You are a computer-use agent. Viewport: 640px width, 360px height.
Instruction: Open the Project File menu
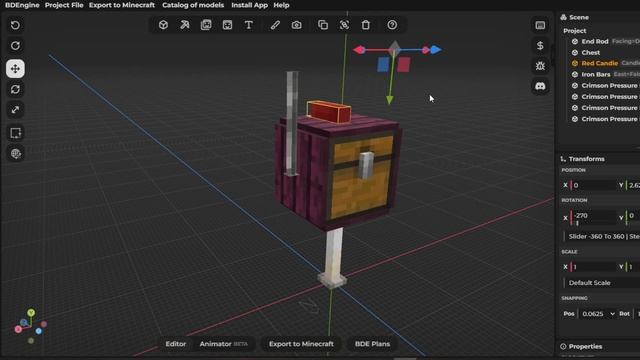(x=64, y=5)
